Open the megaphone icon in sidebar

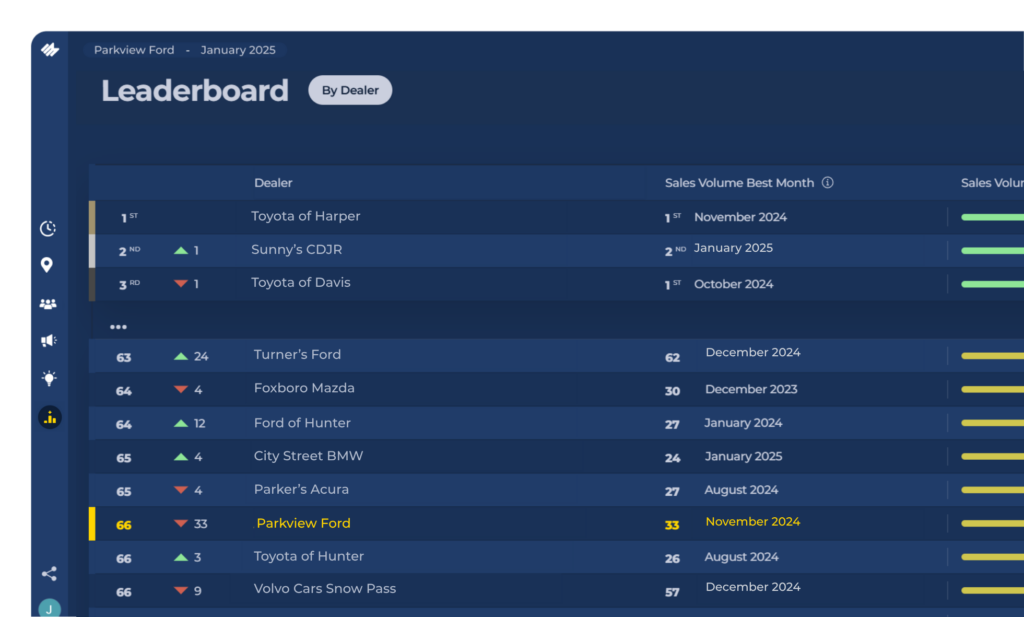pyautogui.click(x=49, y=341)
